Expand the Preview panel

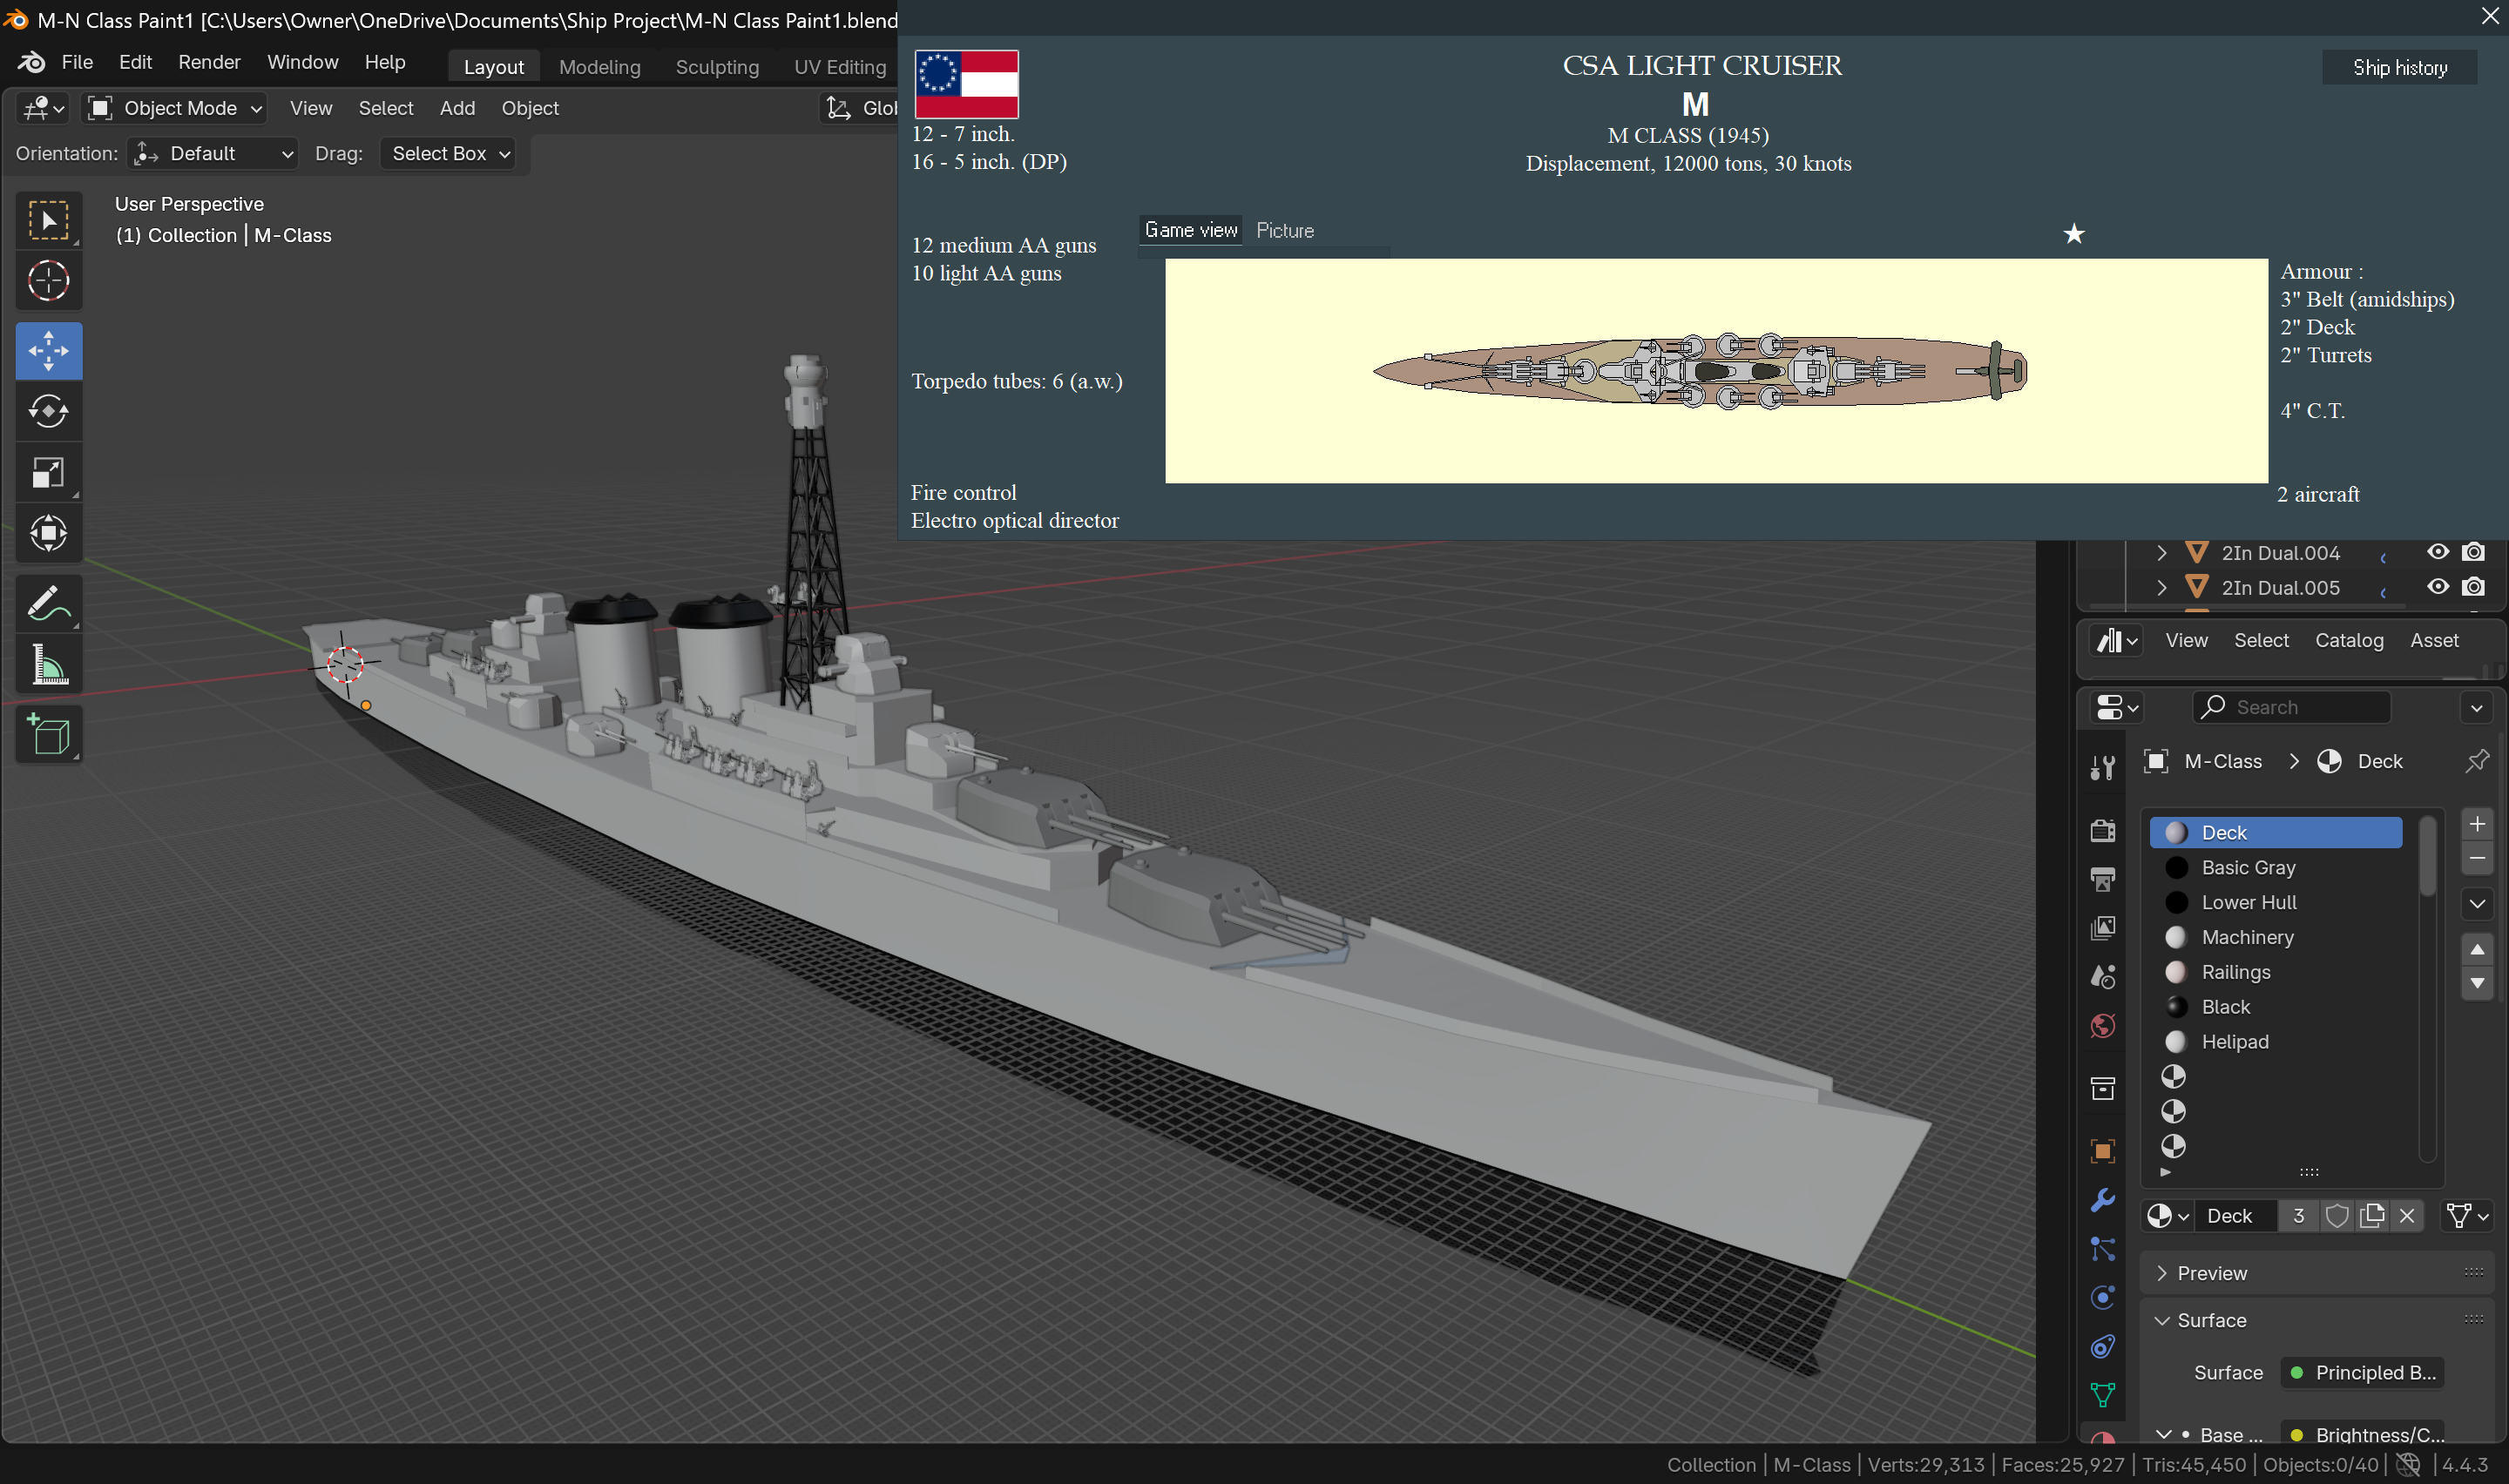tap(2210, 1273)
